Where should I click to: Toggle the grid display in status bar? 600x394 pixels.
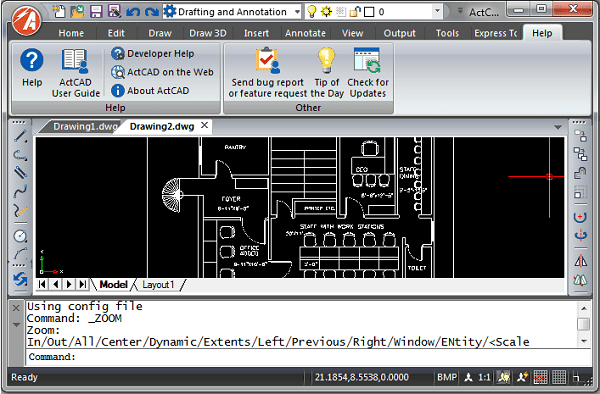(559, 378)
